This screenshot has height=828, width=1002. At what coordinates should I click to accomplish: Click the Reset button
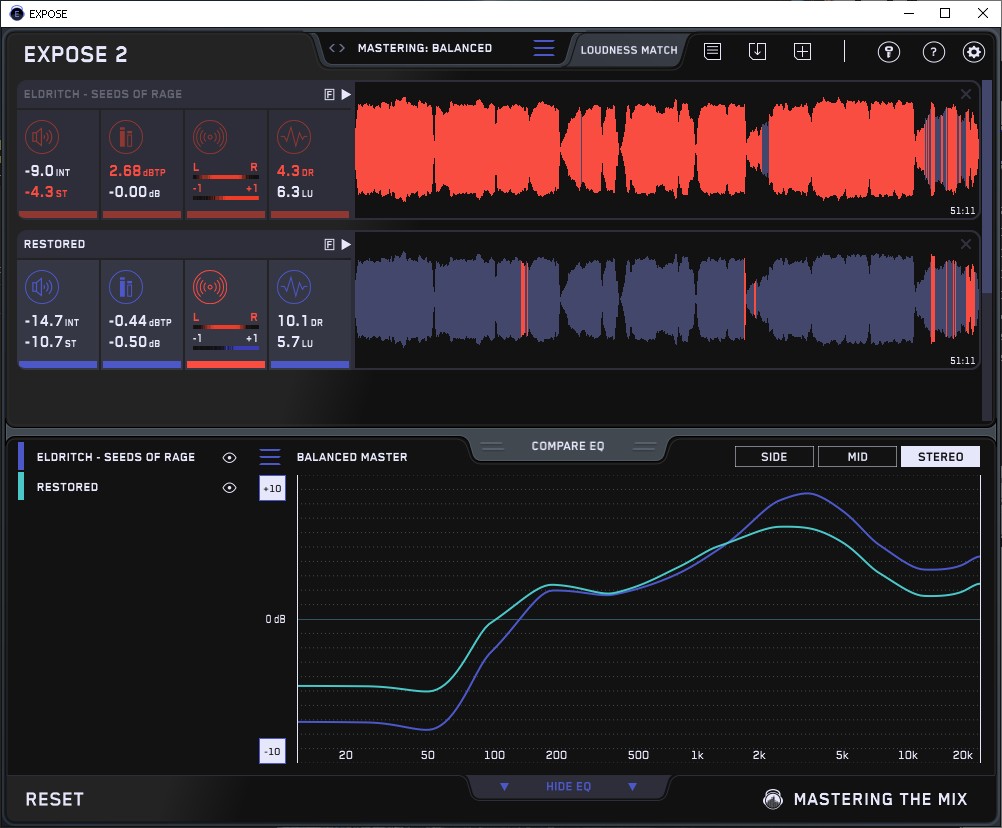(x=55, y=799)
